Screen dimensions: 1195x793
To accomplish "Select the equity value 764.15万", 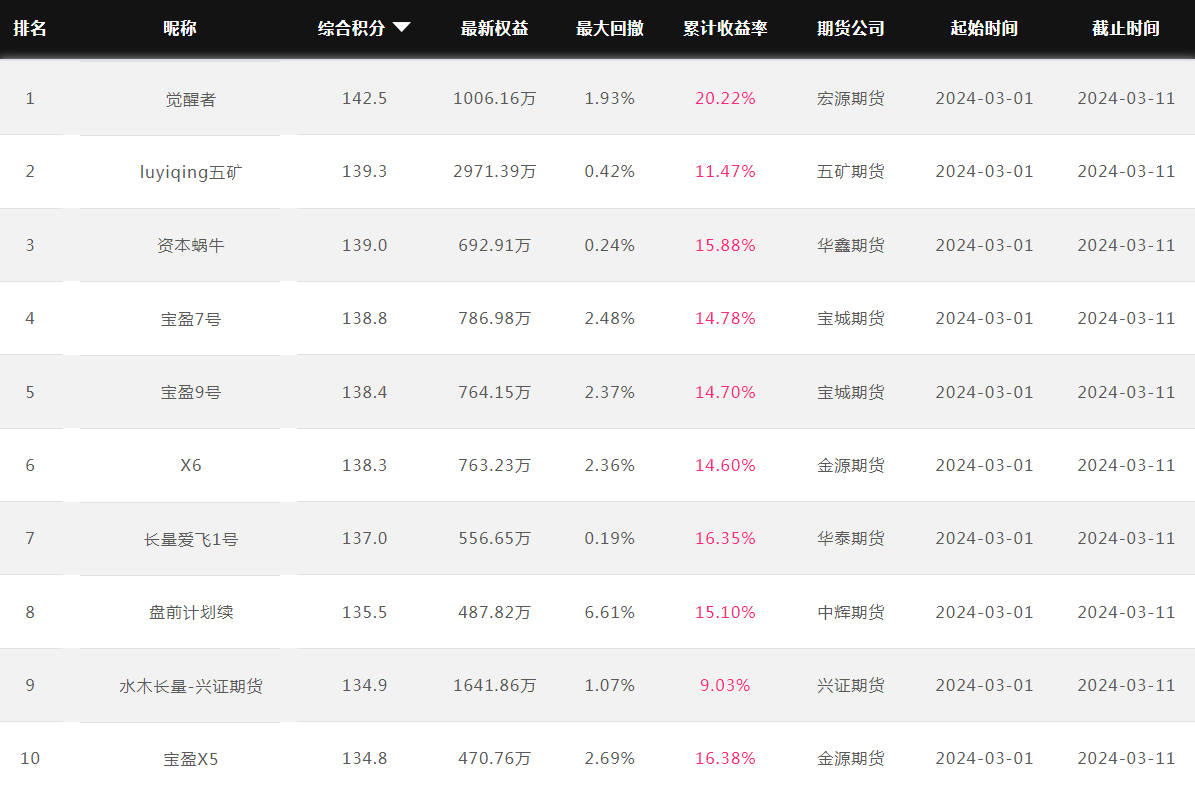I will (x=495, y=392).
